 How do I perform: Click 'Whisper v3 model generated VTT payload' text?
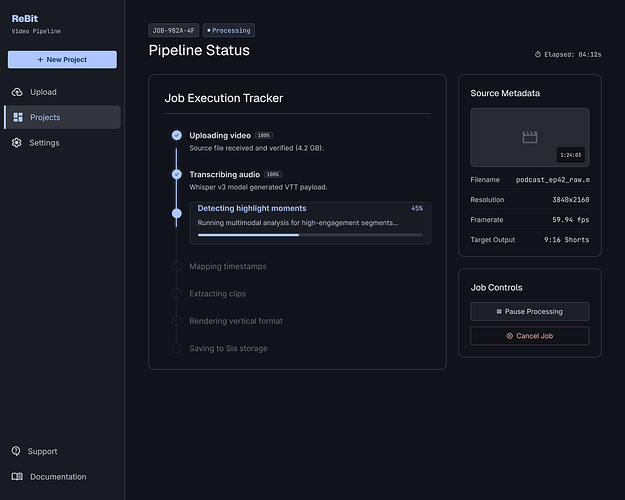[258, 187]
